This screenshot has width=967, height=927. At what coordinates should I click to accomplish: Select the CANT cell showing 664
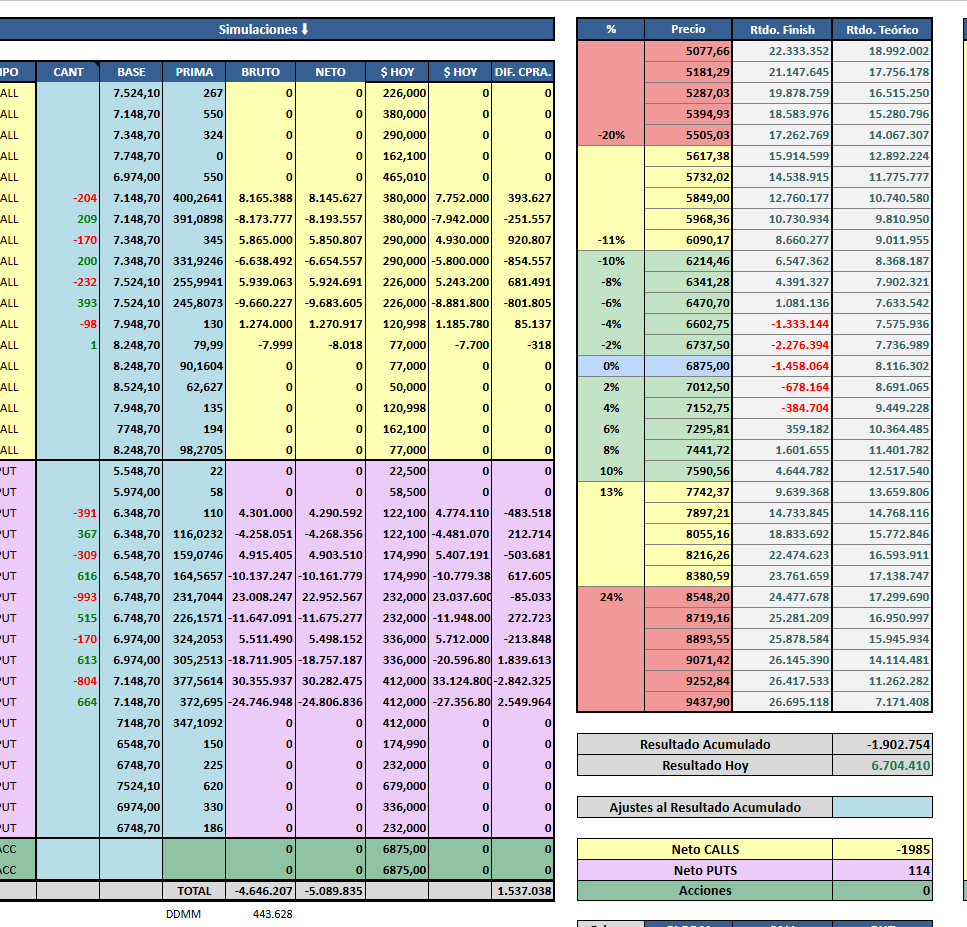68,702
